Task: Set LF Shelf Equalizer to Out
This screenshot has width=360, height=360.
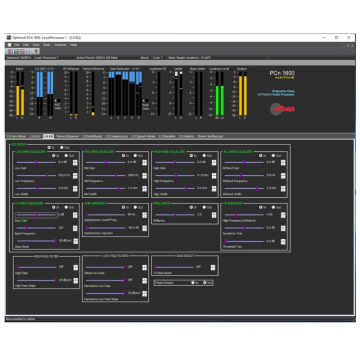Action: [66, 207]
